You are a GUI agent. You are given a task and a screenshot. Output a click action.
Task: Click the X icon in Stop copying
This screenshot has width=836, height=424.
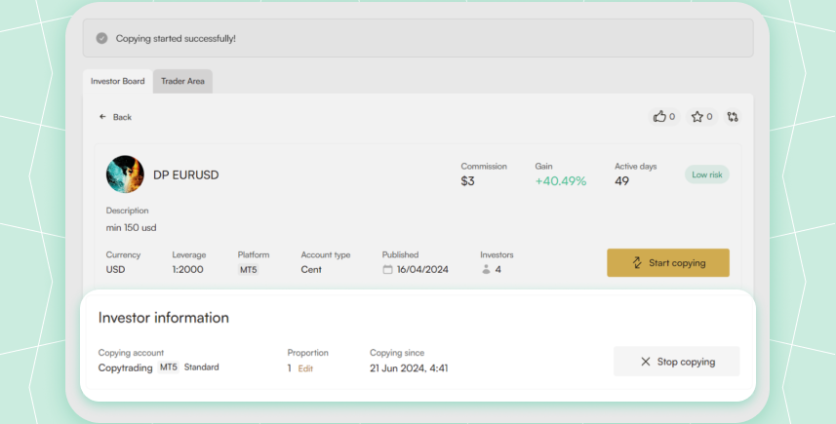pos(645,362)
